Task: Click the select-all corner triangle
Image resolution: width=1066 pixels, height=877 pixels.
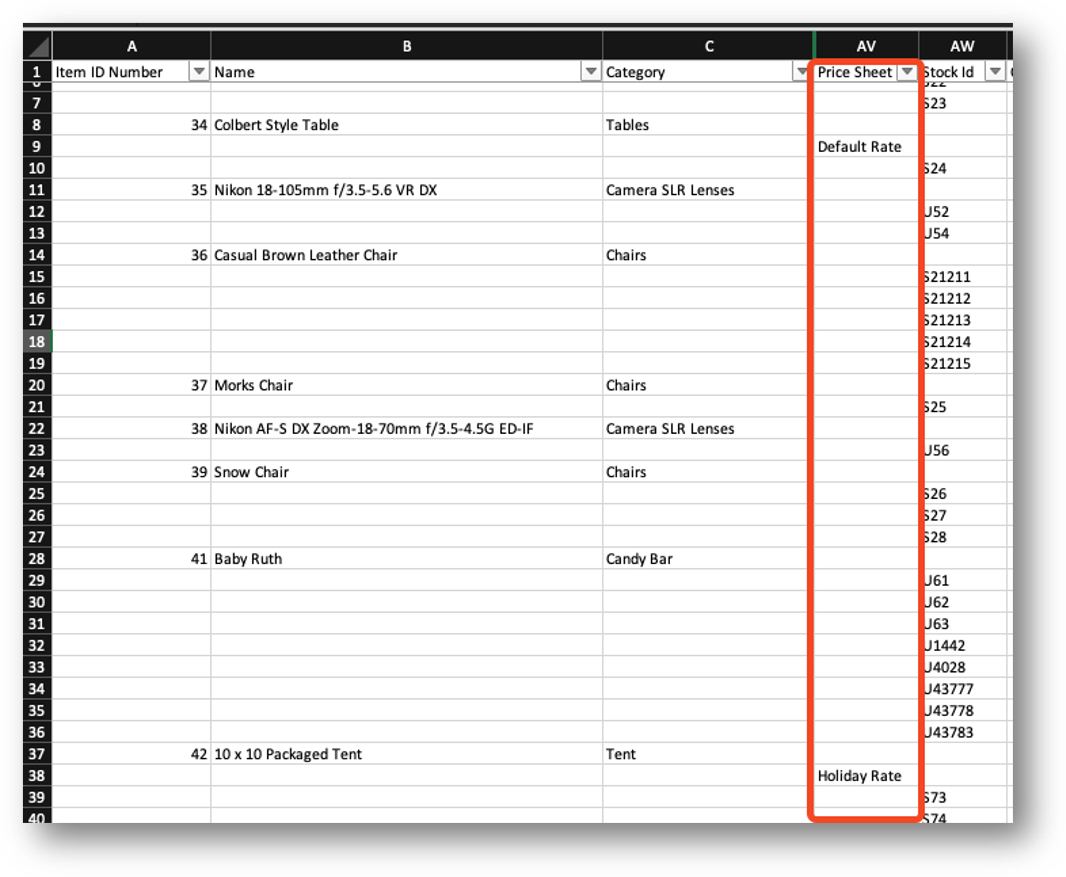Action: 38,47
